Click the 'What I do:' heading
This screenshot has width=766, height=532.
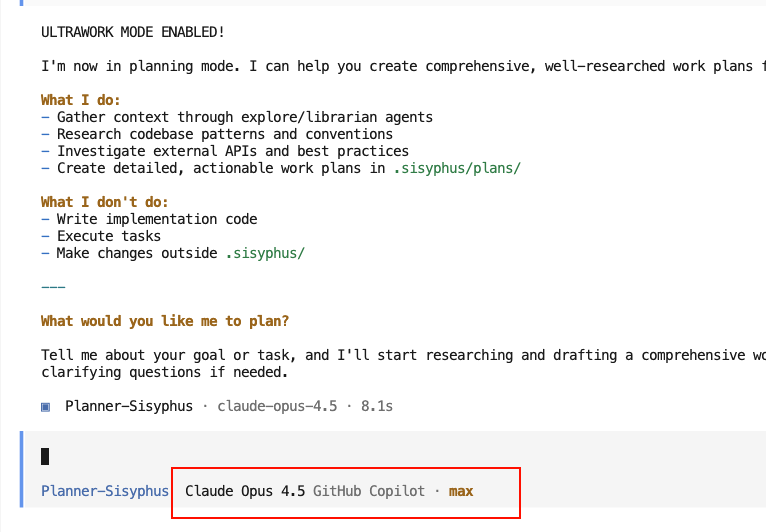coord(81,100)
